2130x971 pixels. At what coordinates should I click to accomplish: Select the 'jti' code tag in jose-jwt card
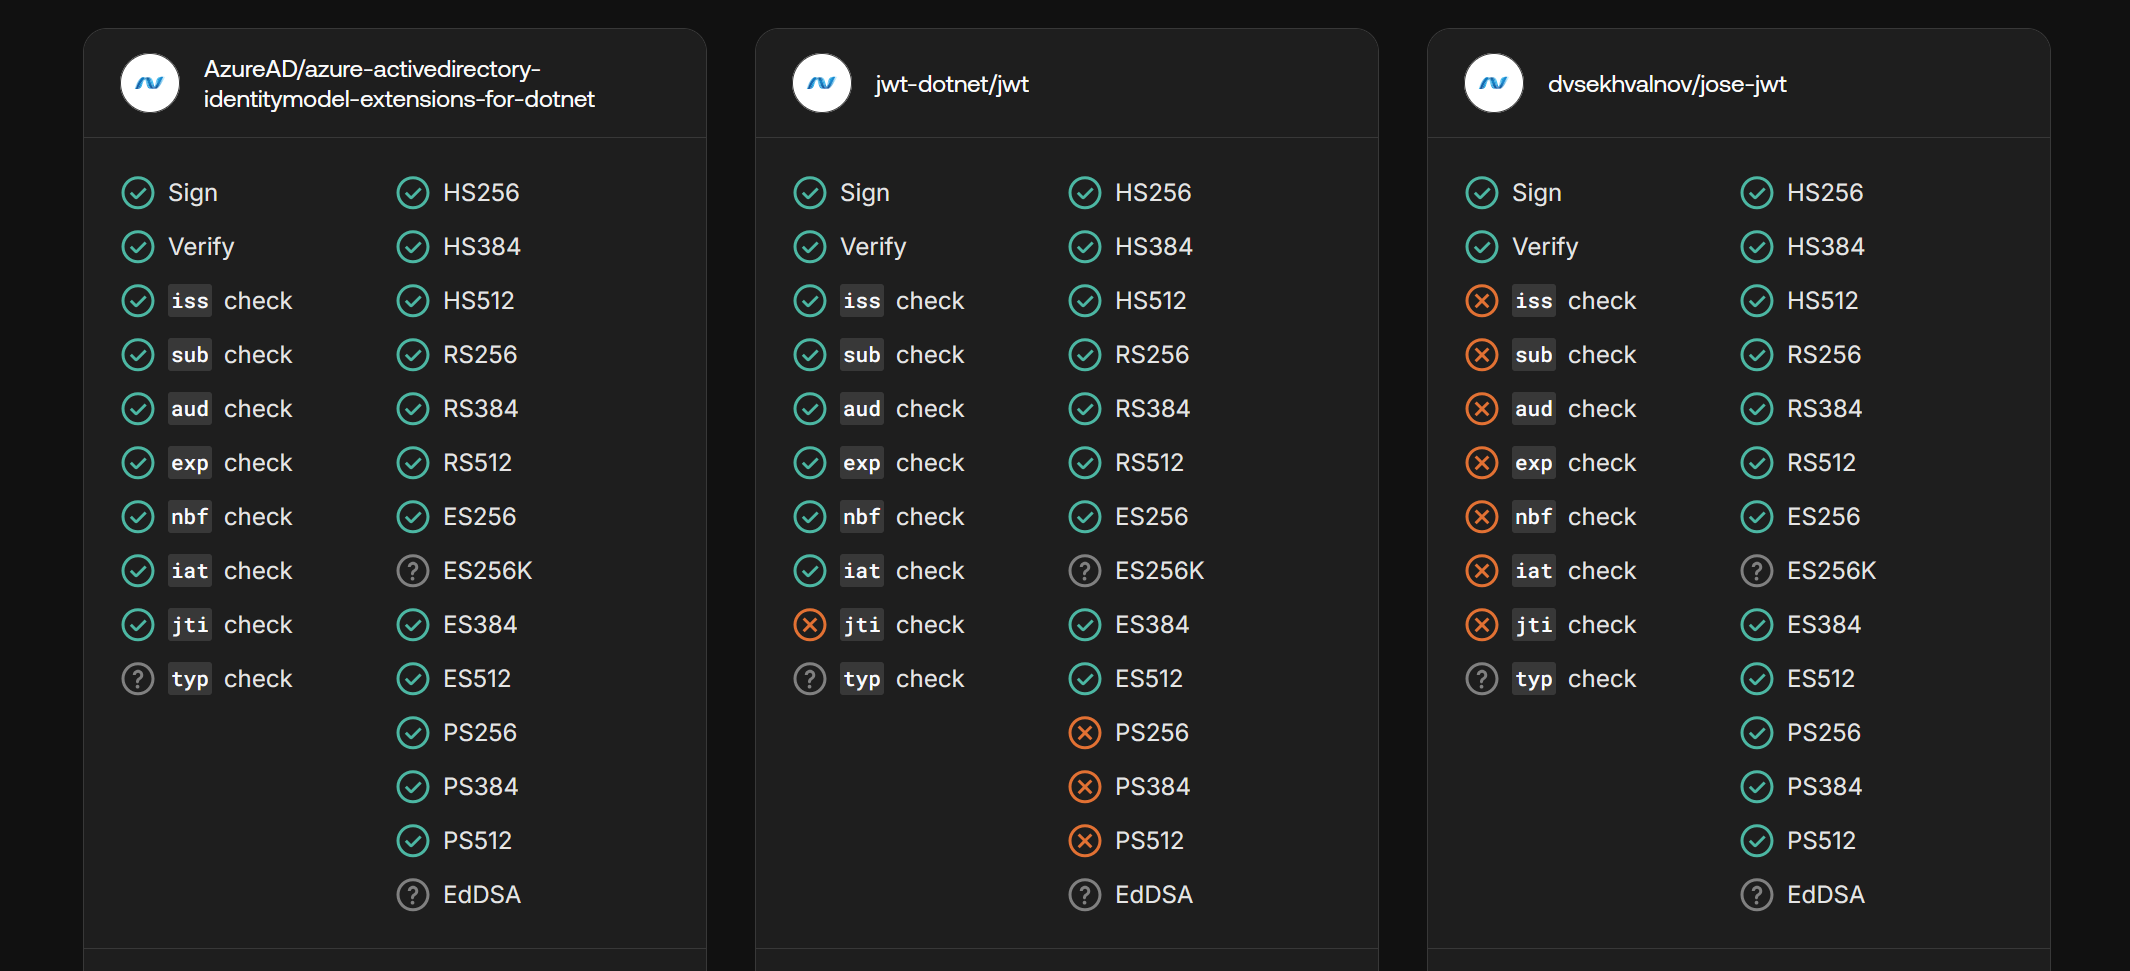[x=1534, y=624]
